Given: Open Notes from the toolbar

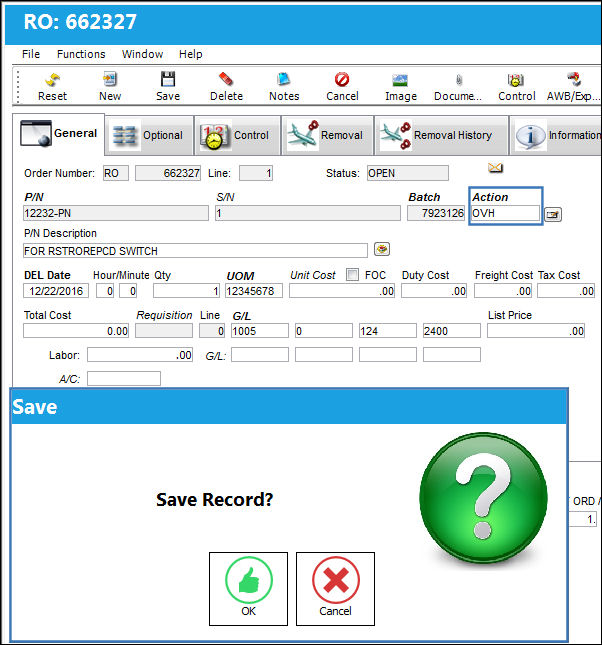Looking at the screenshot, I should point(284,87).
